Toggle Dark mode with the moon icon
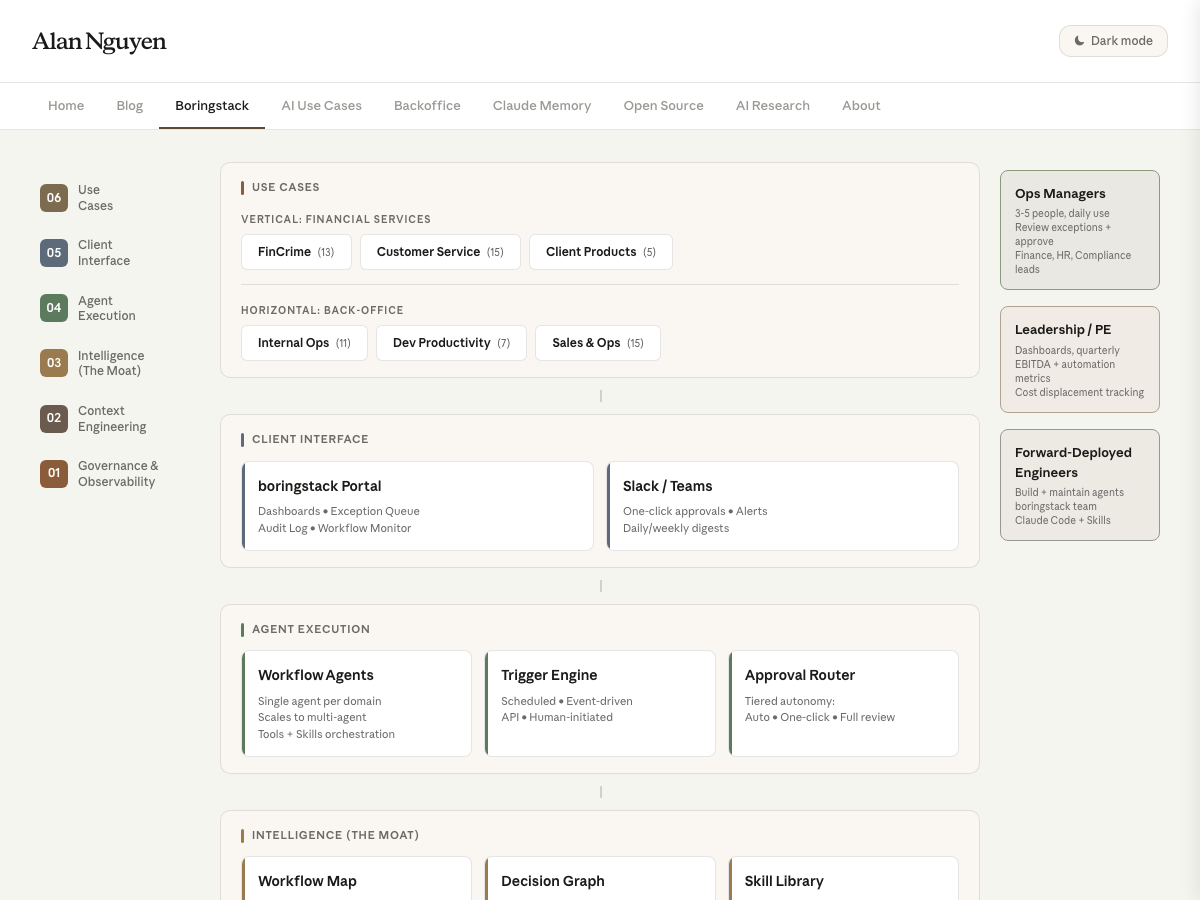Image resolution: width=1200 pixels, height=900 pixels. (1112, 41)
